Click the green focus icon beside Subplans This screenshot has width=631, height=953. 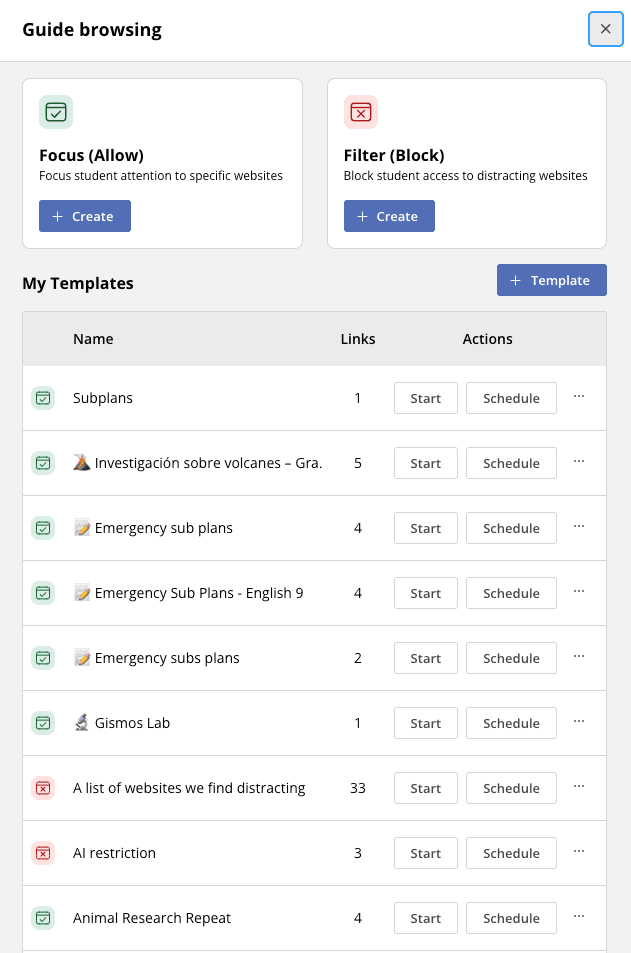click(x=43, y=398)
